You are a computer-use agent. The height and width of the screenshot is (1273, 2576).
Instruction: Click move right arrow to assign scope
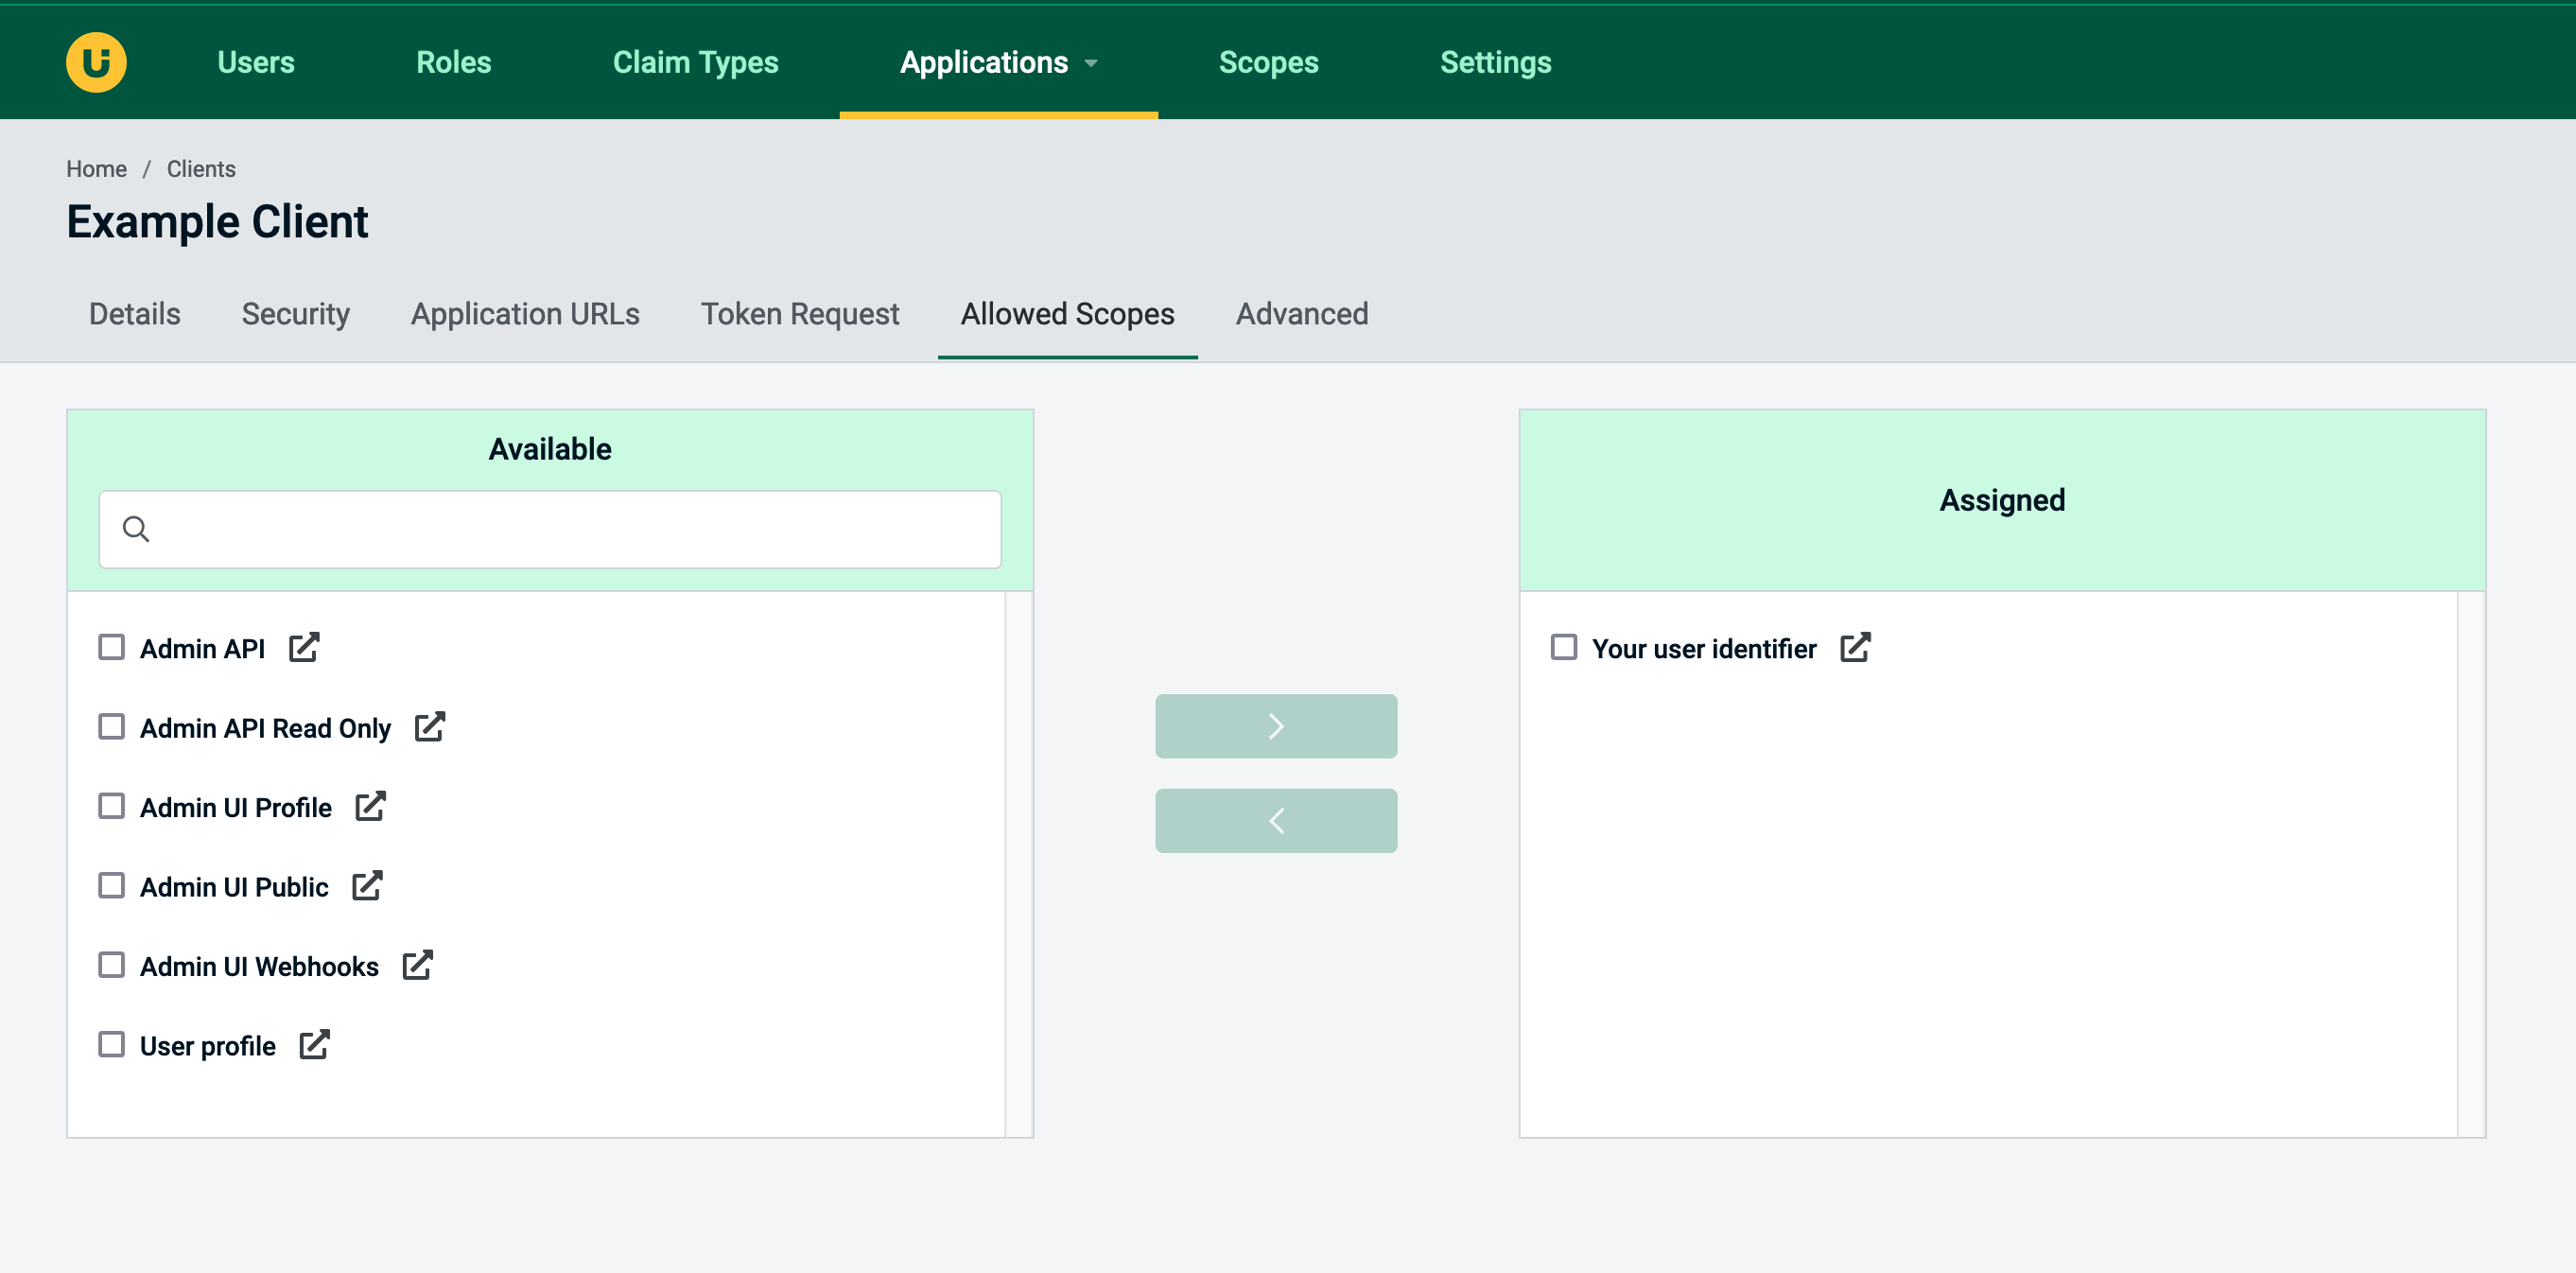pyautogui.click(x=1279, y=726)
